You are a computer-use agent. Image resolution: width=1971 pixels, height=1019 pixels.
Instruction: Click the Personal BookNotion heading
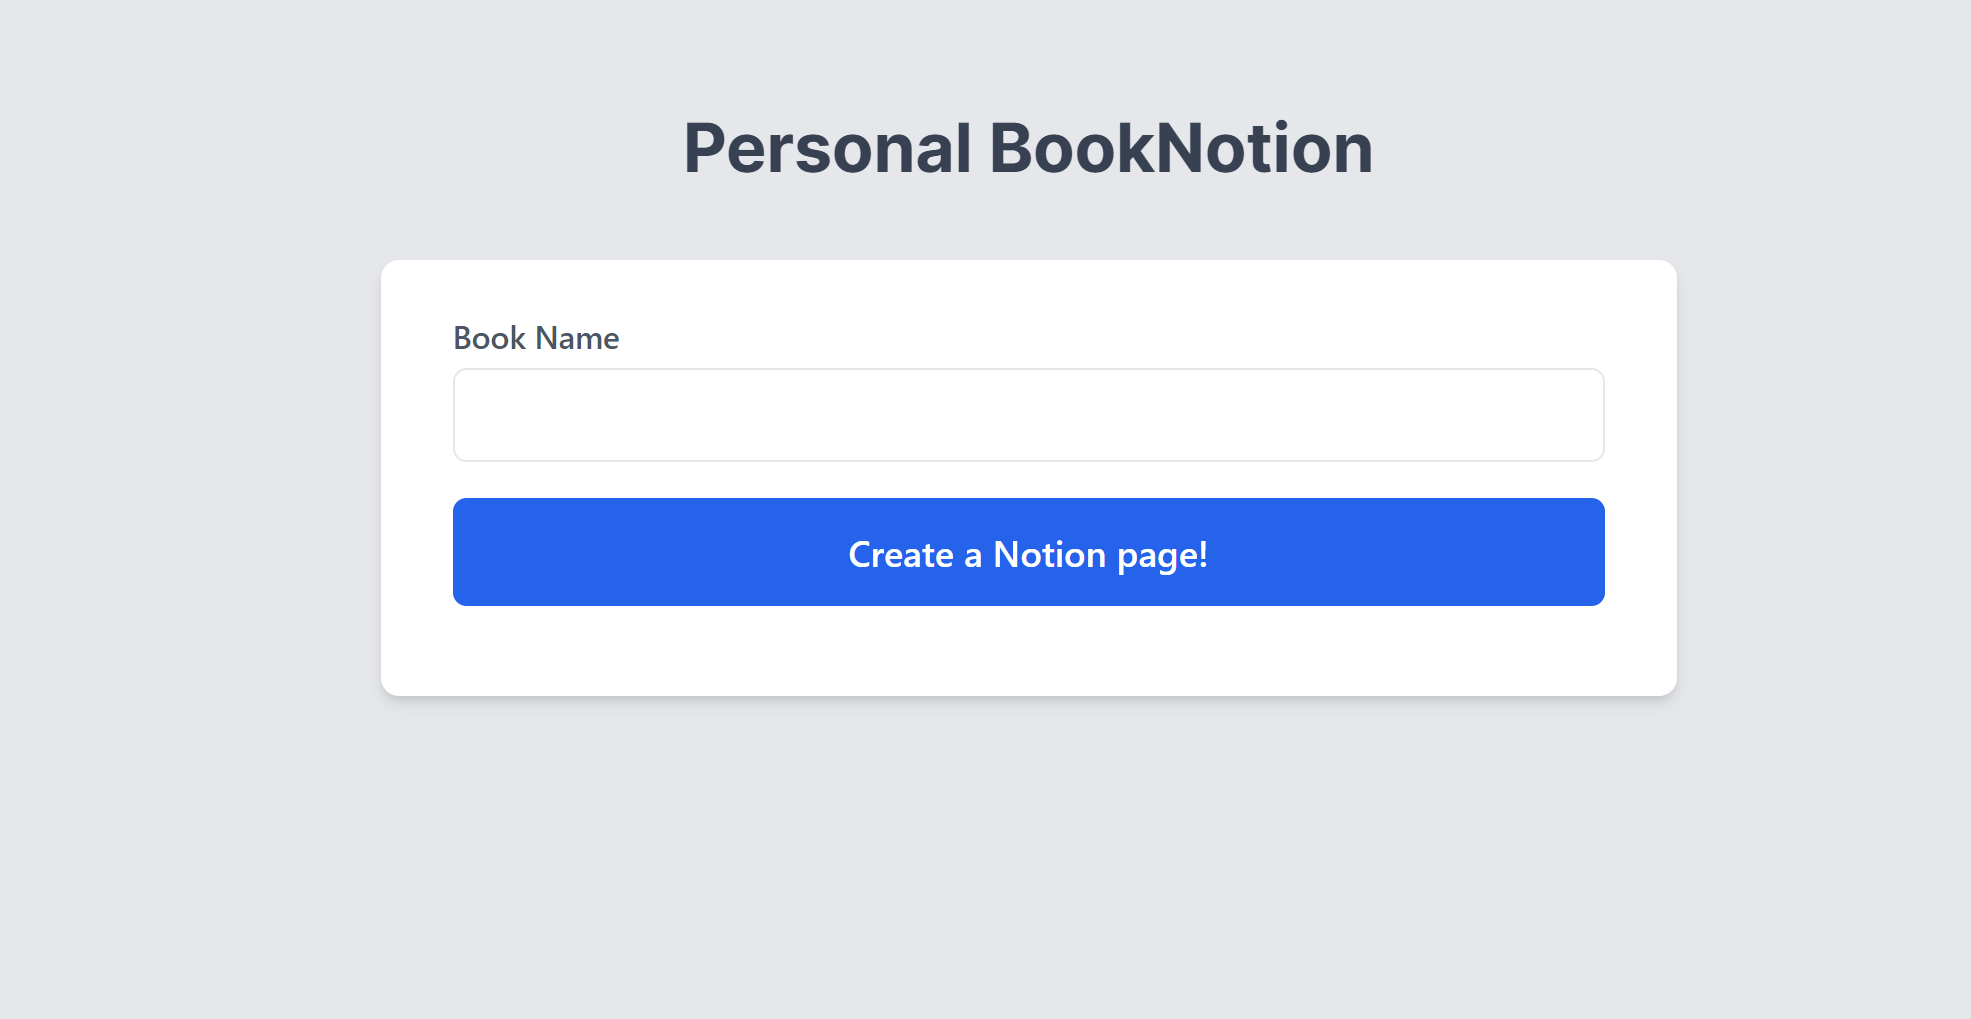point(1028,148)
